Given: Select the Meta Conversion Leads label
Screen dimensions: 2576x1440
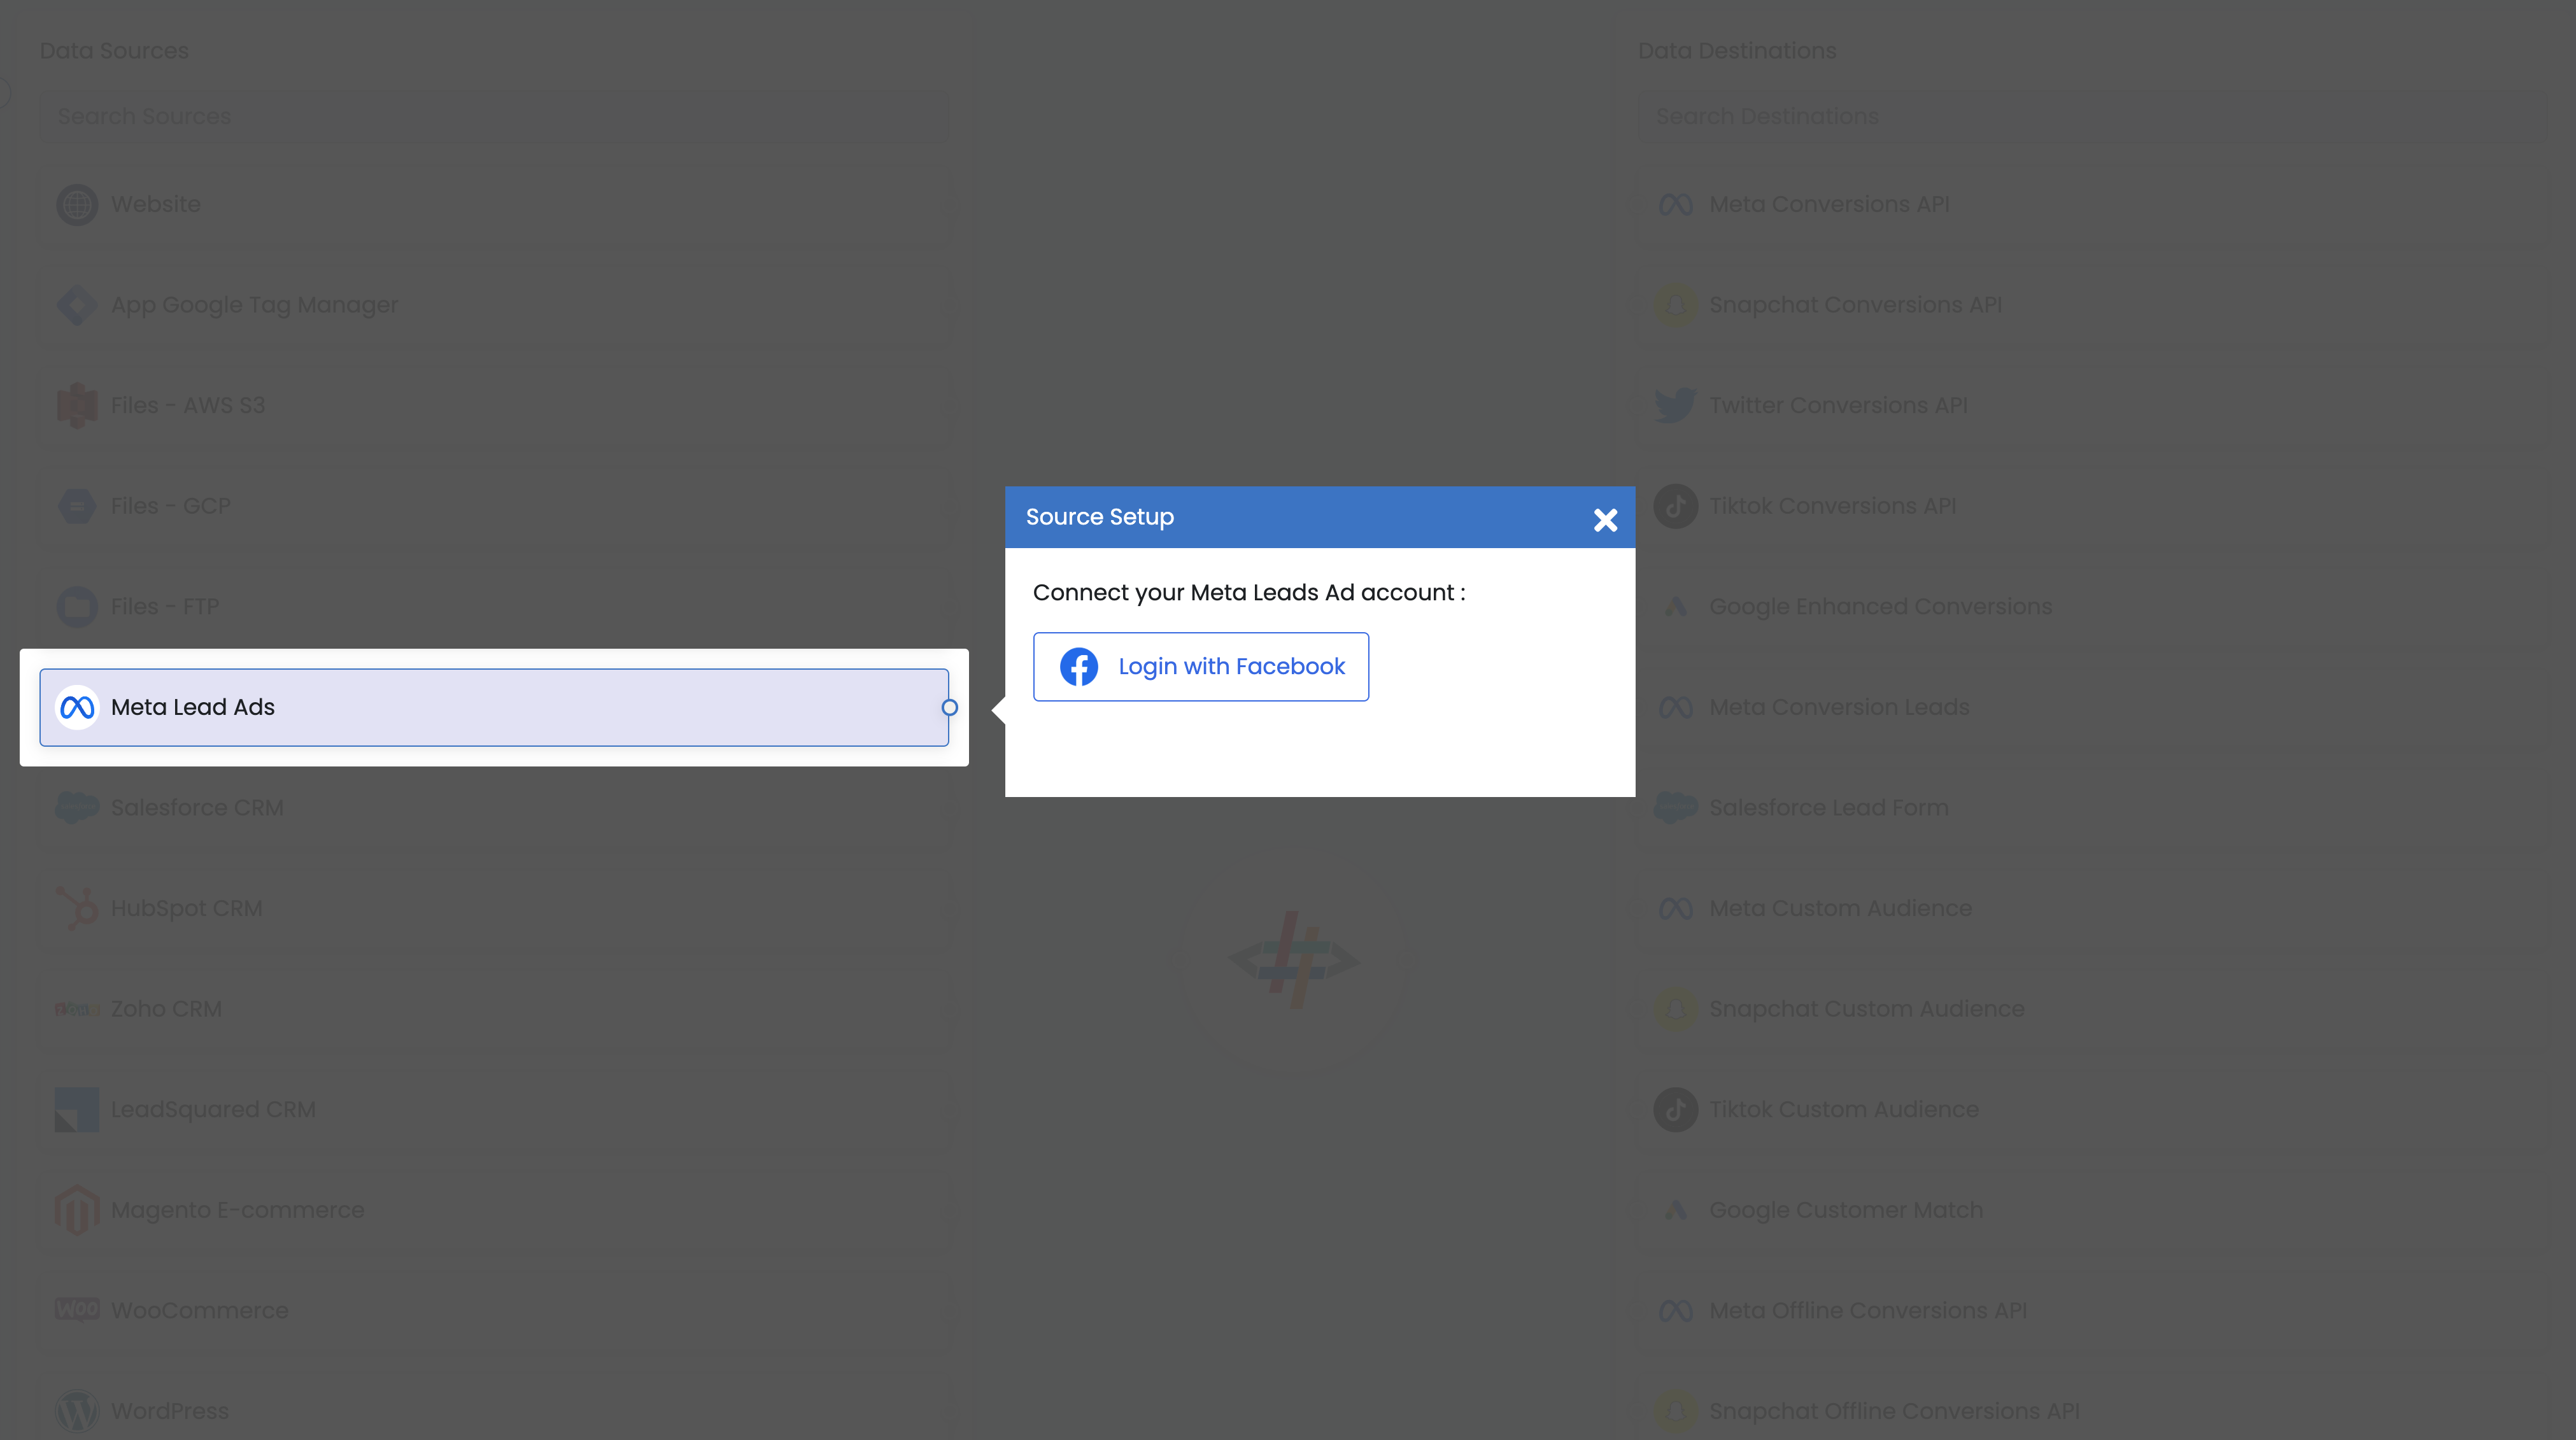Looking at the screenshot, I should pos(1839,707).
